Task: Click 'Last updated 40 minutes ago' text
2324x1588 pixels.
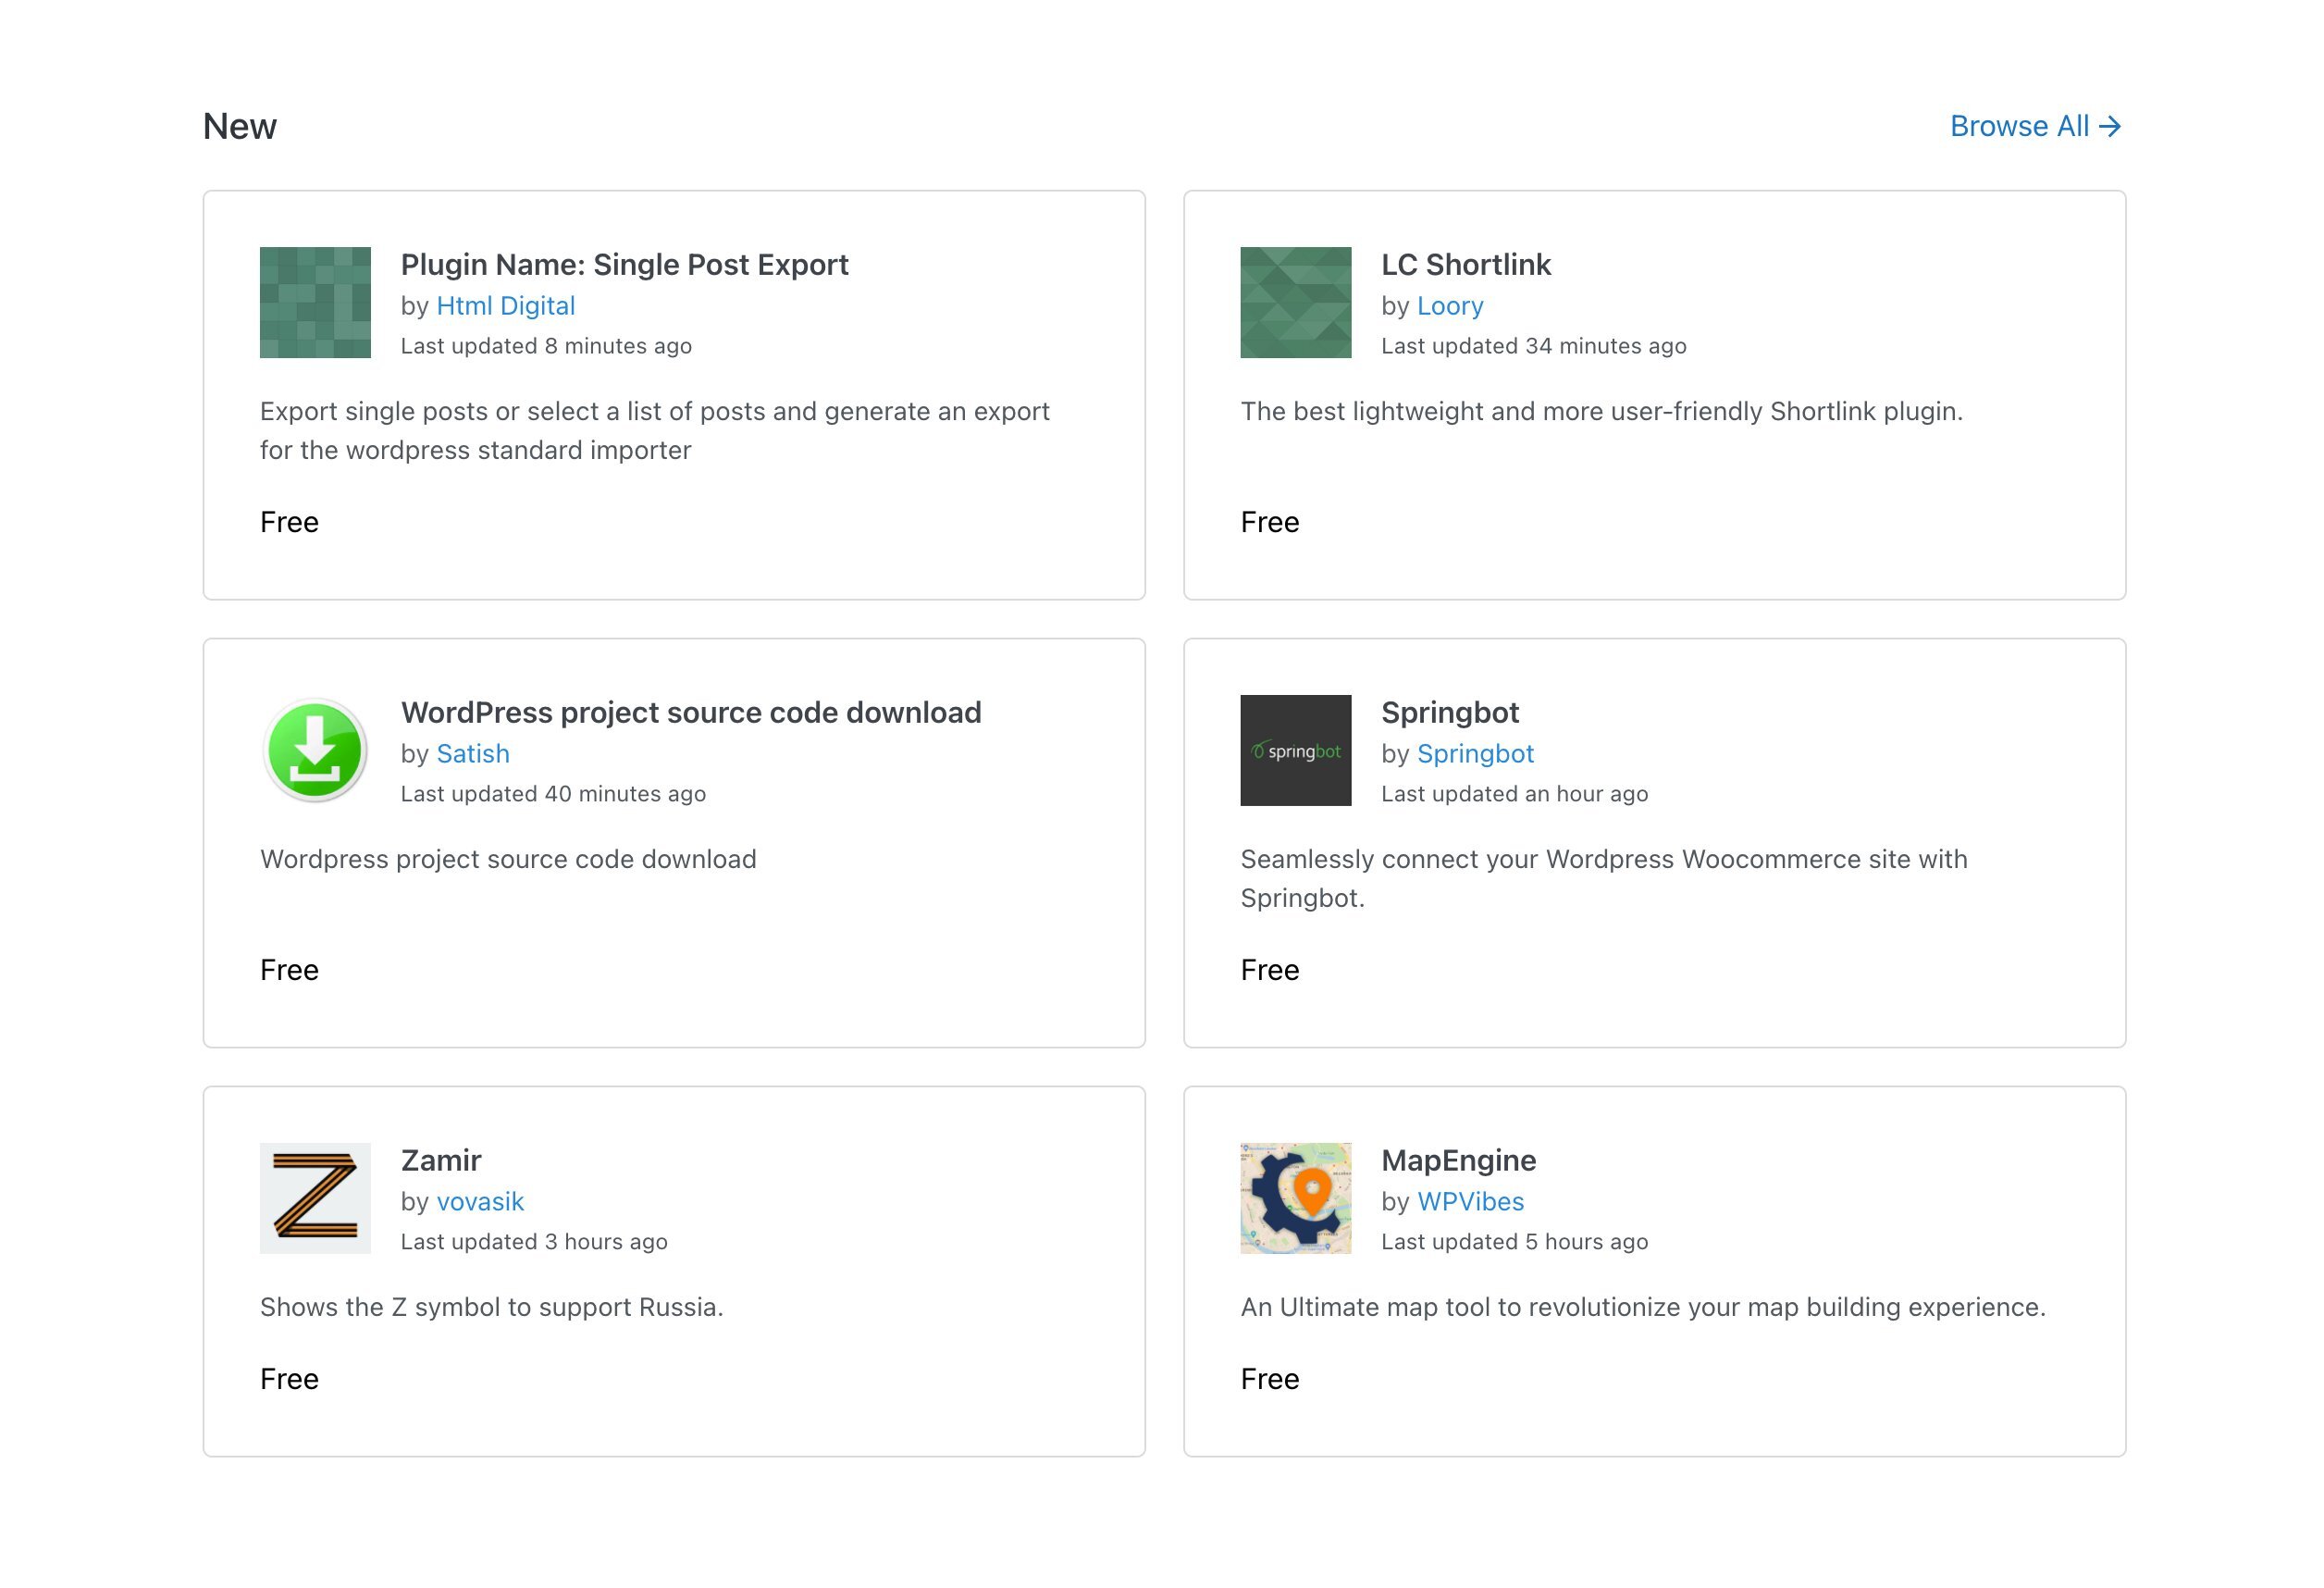Action: pos(553,794)
